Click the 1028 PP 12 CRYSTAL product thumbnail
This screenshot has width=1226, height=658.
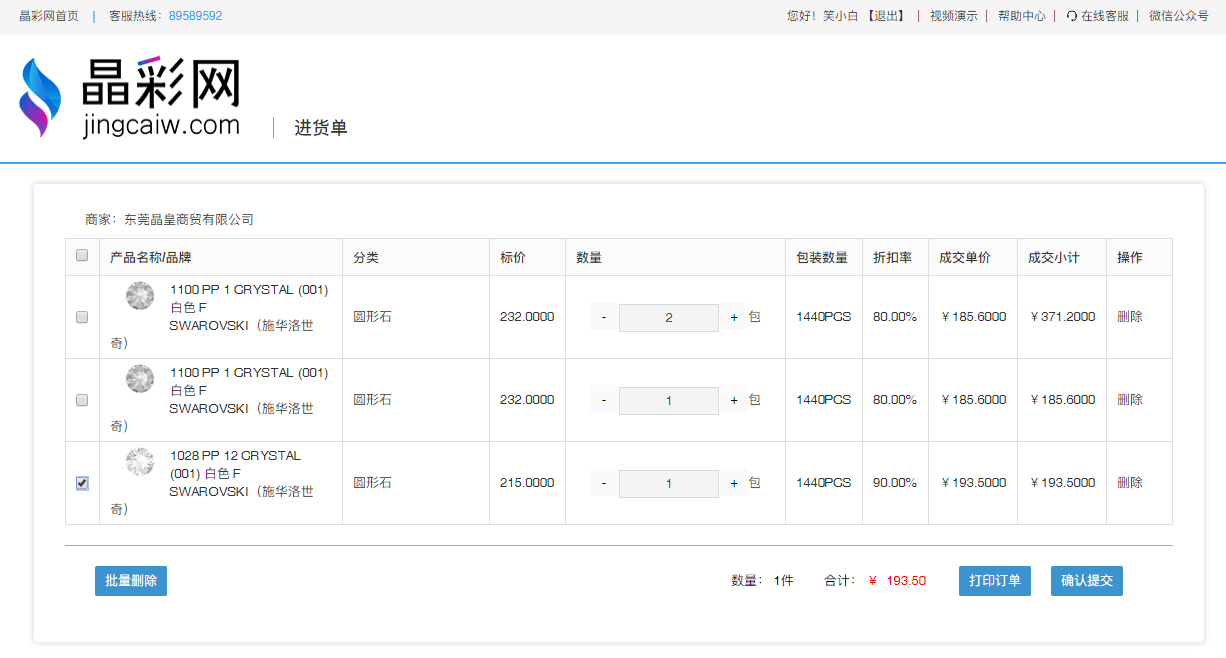(139, 462)
